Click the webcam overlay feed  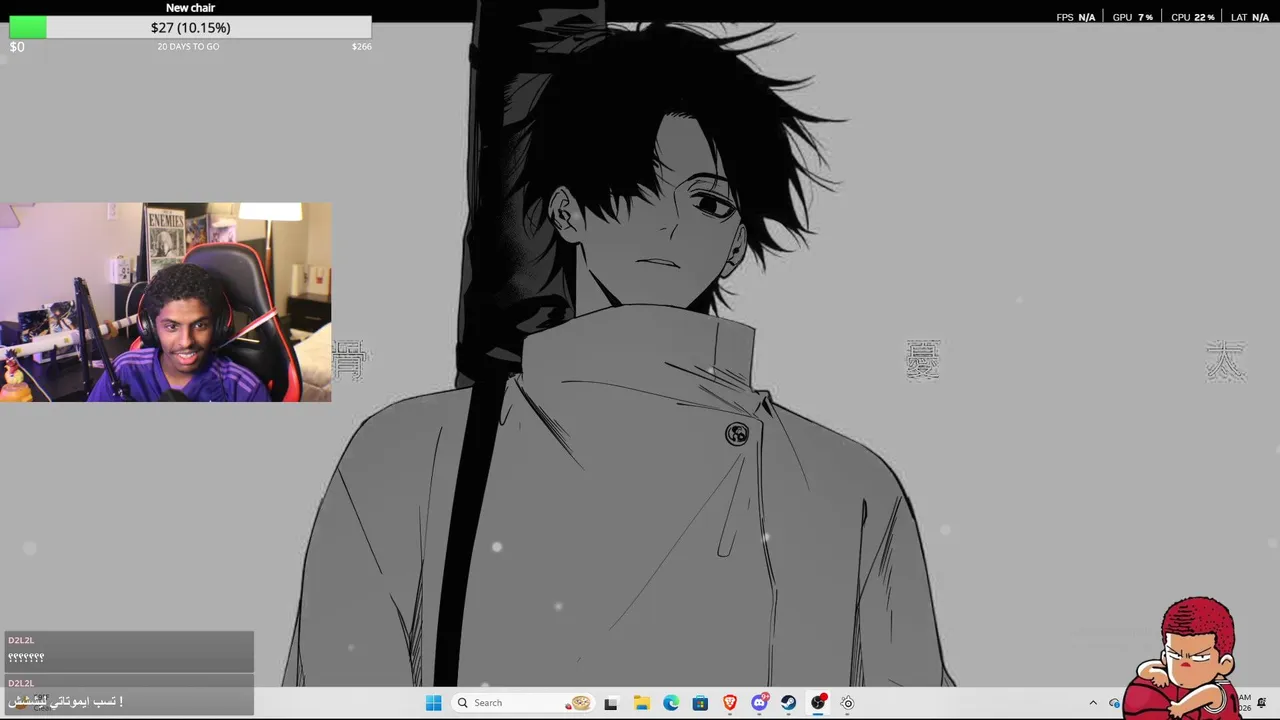point(165,302)
